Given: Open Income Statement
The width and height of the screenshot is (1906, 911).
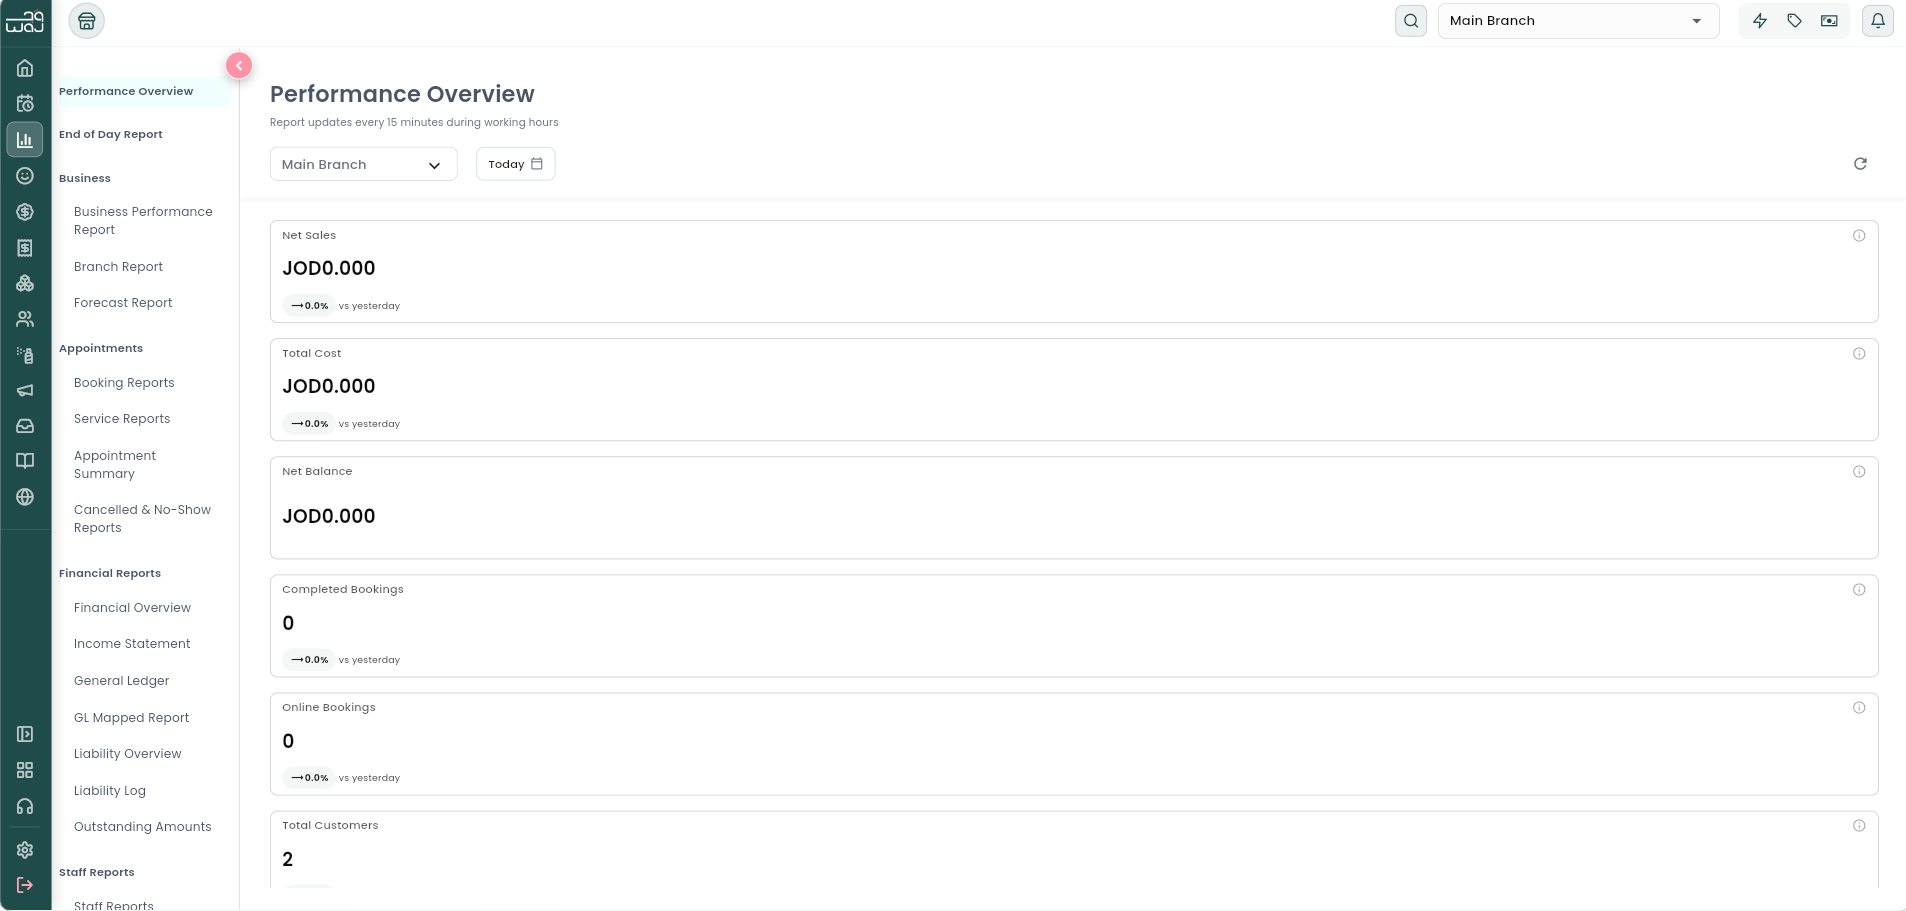Looking at the screenshot, I should click(132, 644).
